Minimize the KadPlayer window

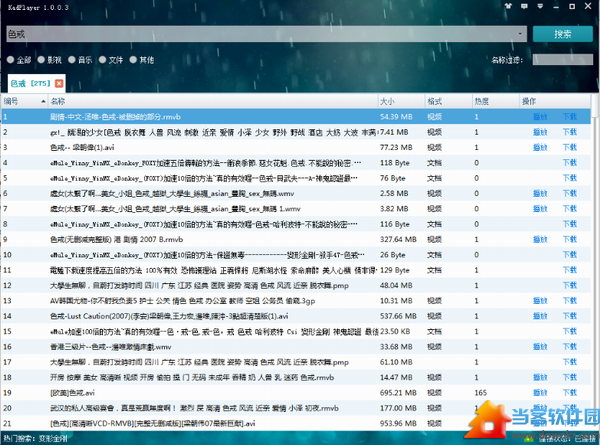click(x=556, y=6)
